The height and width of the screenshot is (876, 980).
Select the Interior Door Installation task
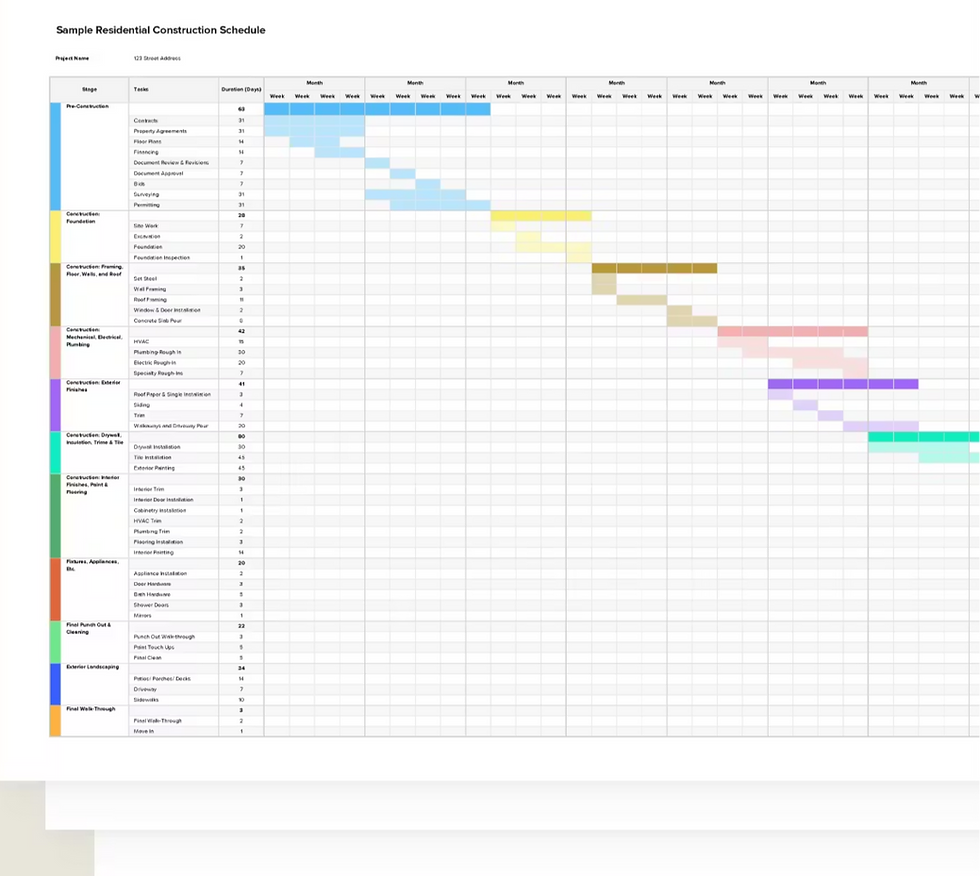tap(163, 500)
